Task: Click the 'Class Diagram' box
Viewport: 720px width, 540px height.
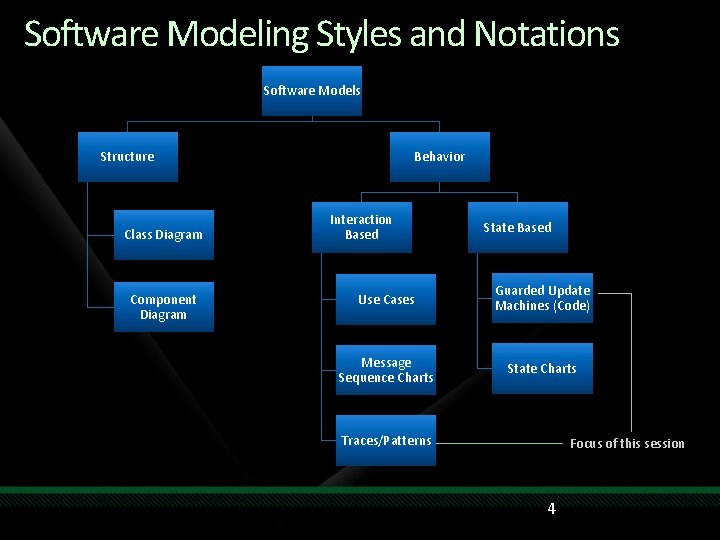Action: click(x=164, y=235)
